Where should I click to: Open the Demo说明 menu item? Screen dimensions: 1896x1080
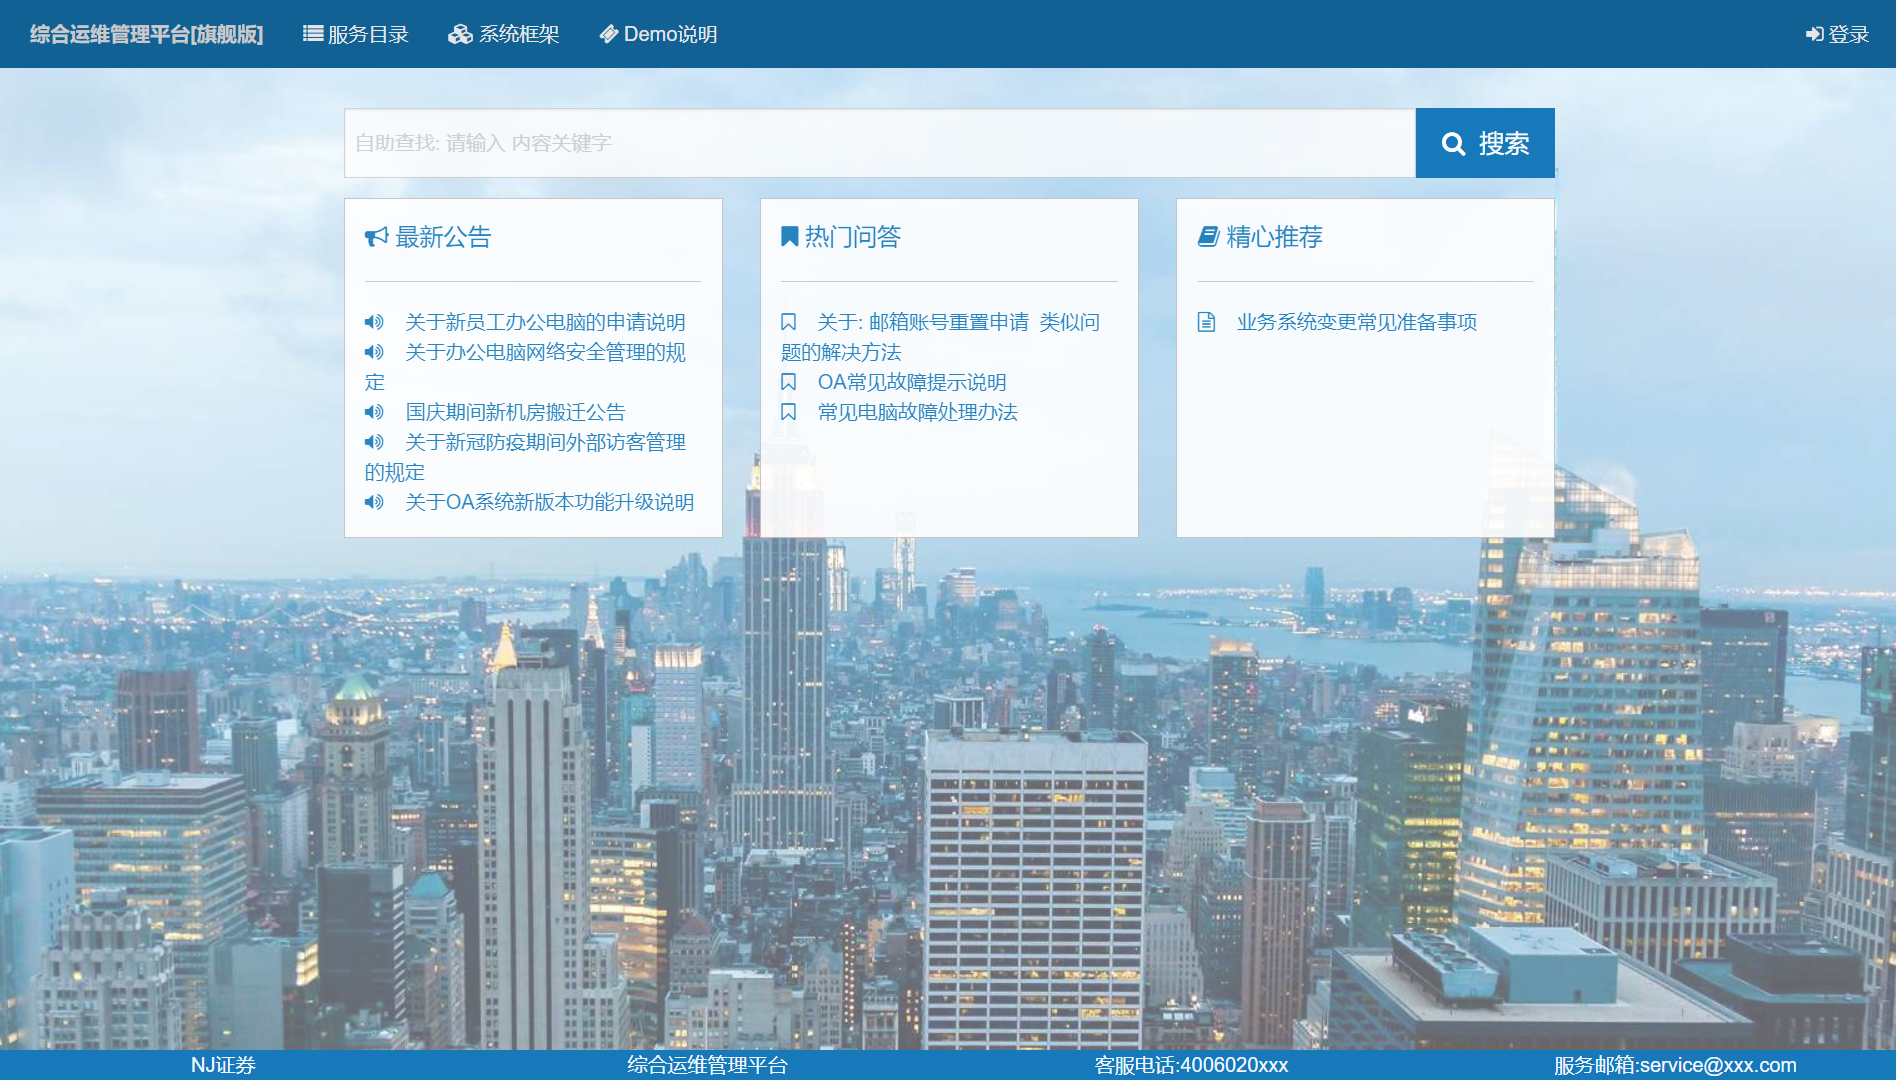coord(658,34)
